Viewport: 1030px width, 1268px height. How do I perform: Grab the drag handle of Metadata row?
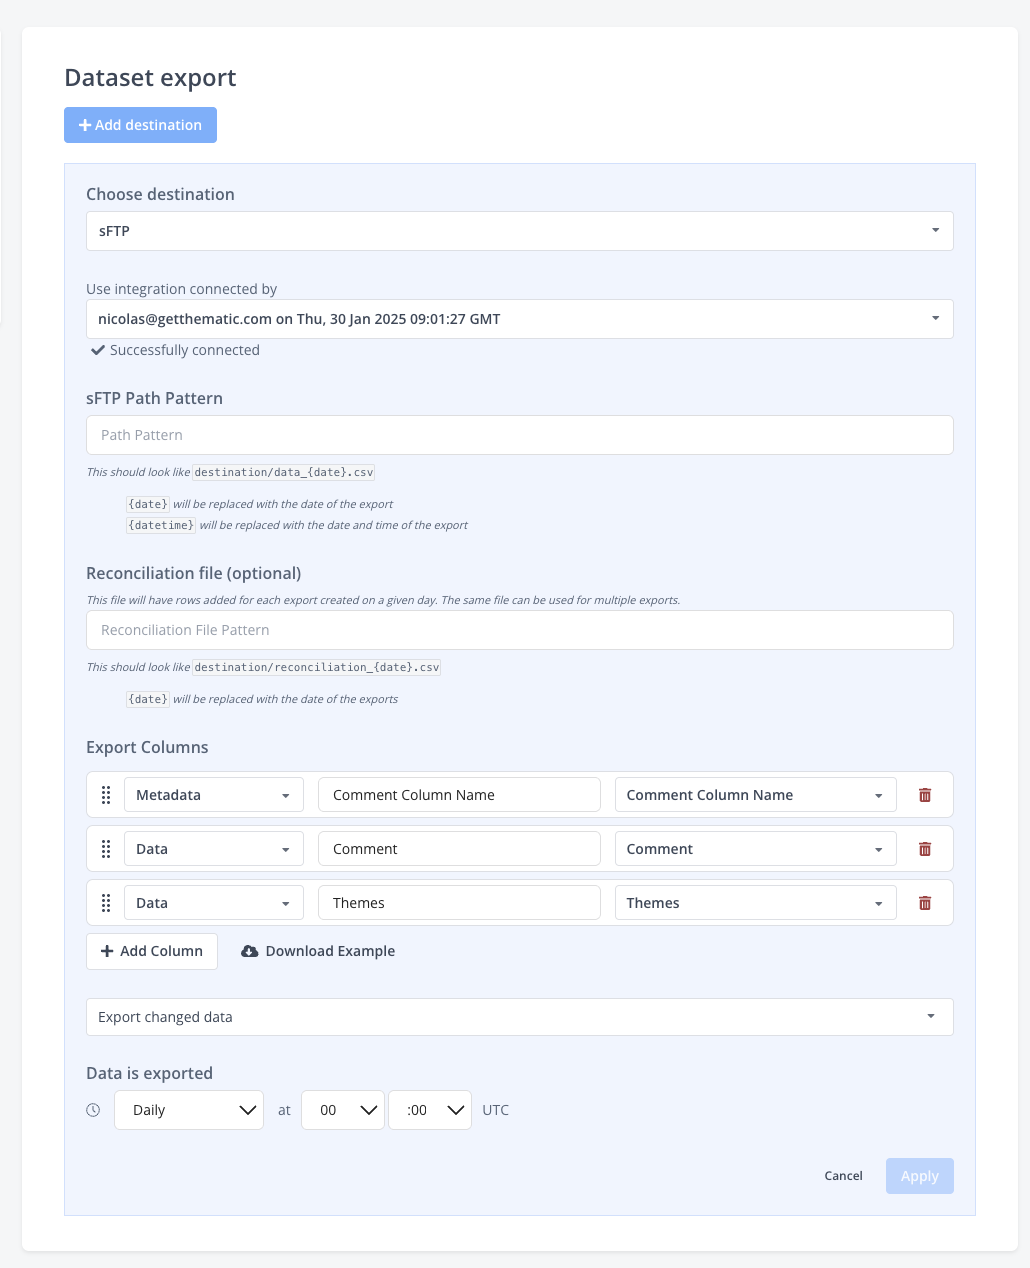(x=106, y=795)
